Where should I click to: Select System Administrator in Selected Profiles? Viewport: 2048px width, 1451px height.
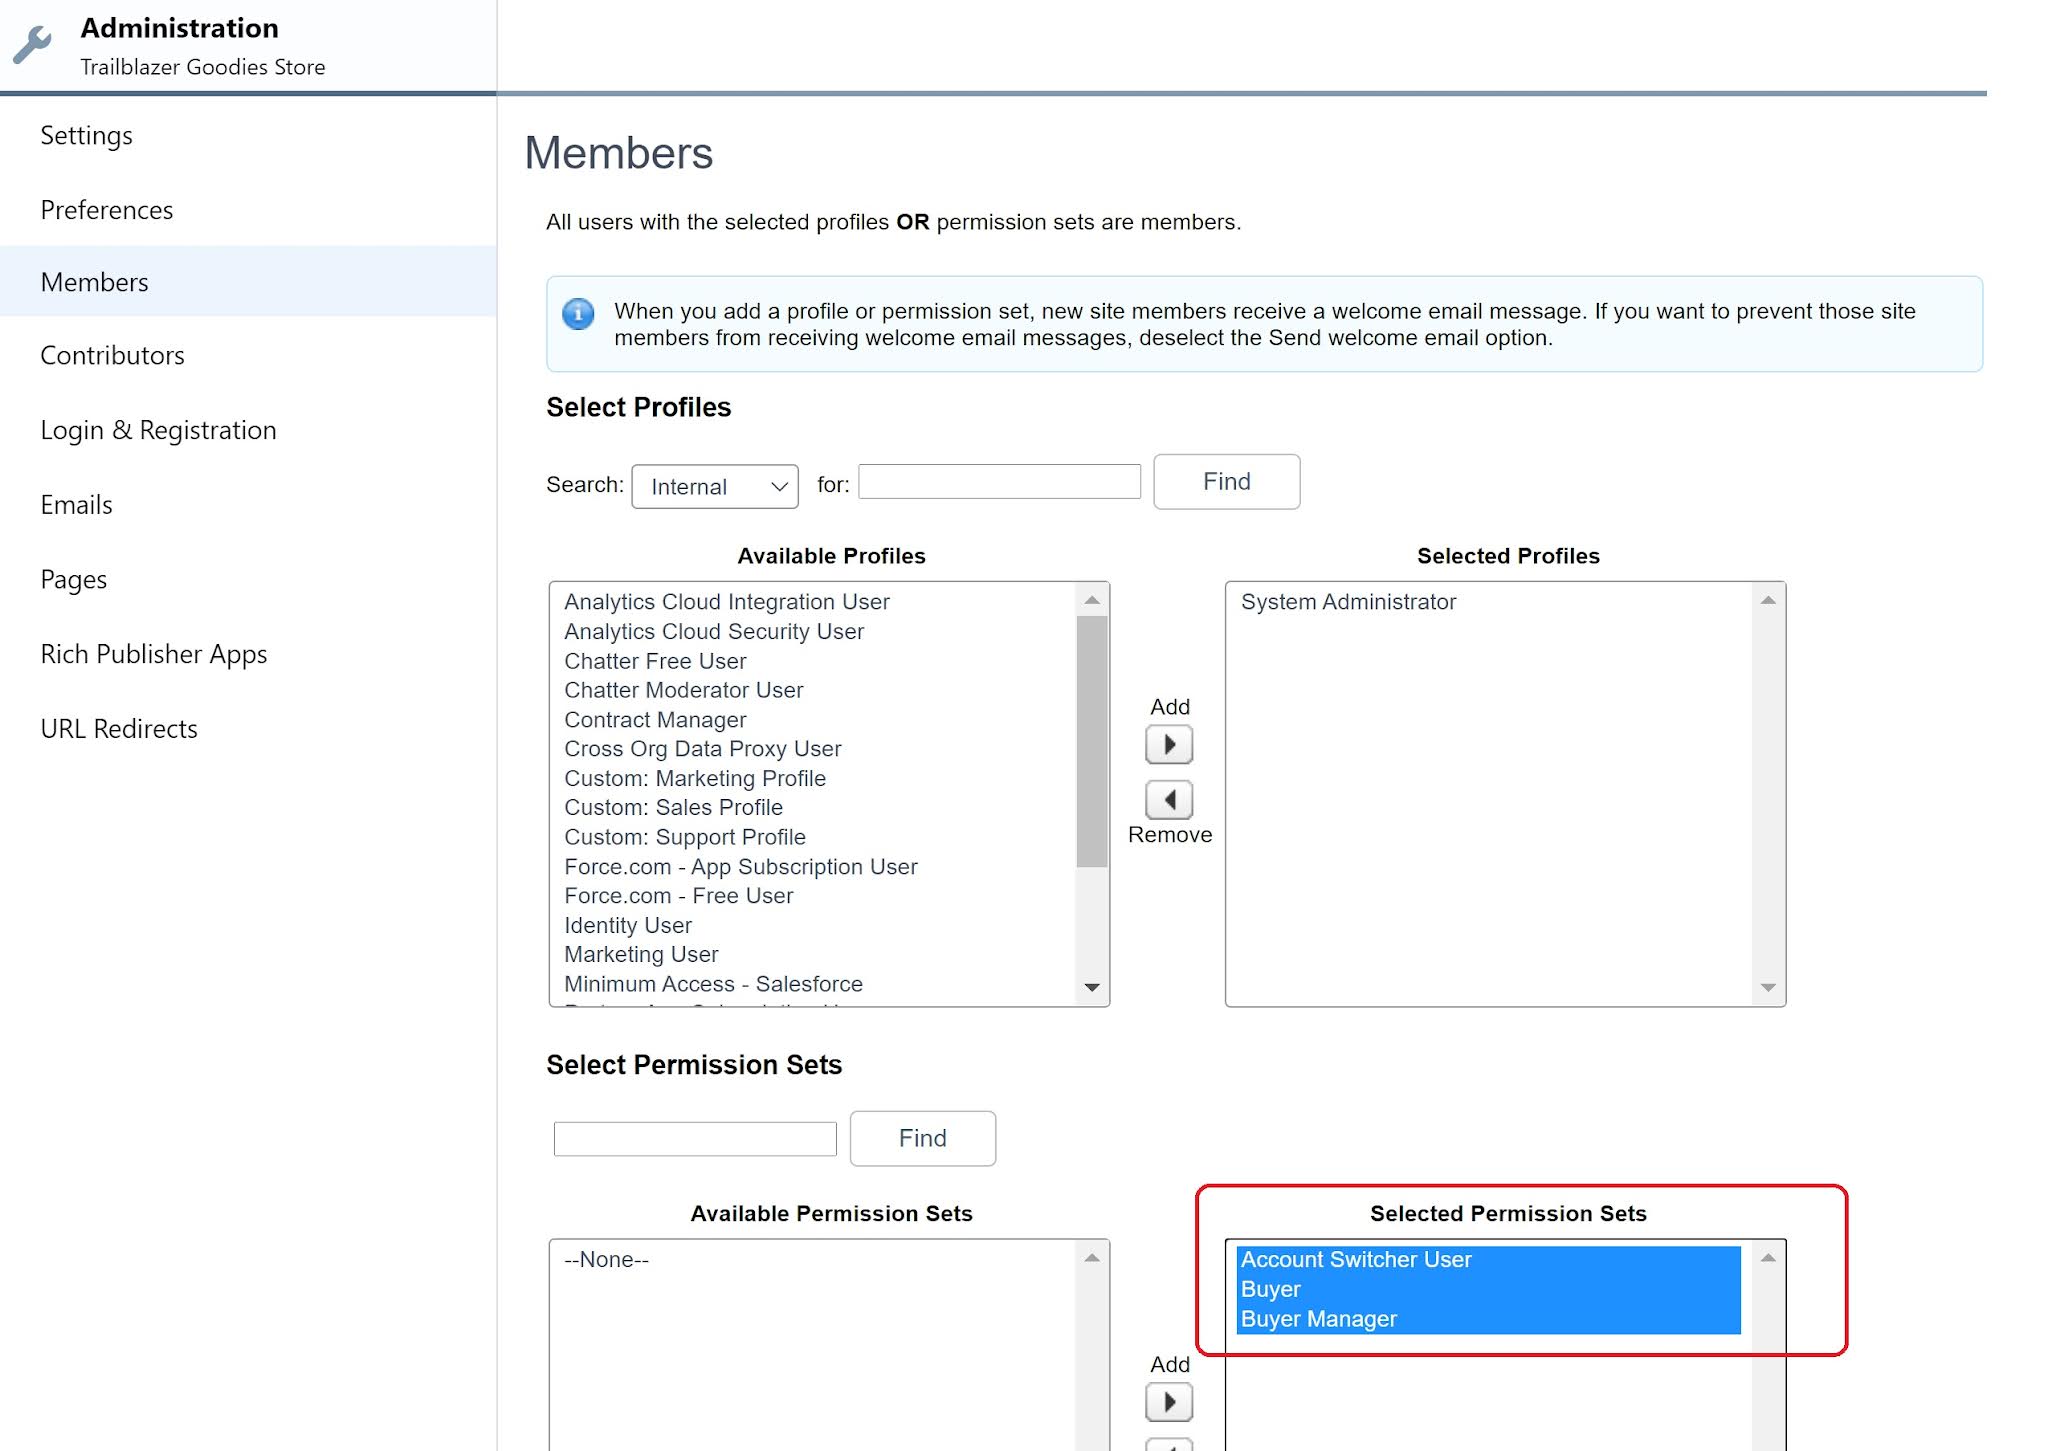pos(1348,602)
